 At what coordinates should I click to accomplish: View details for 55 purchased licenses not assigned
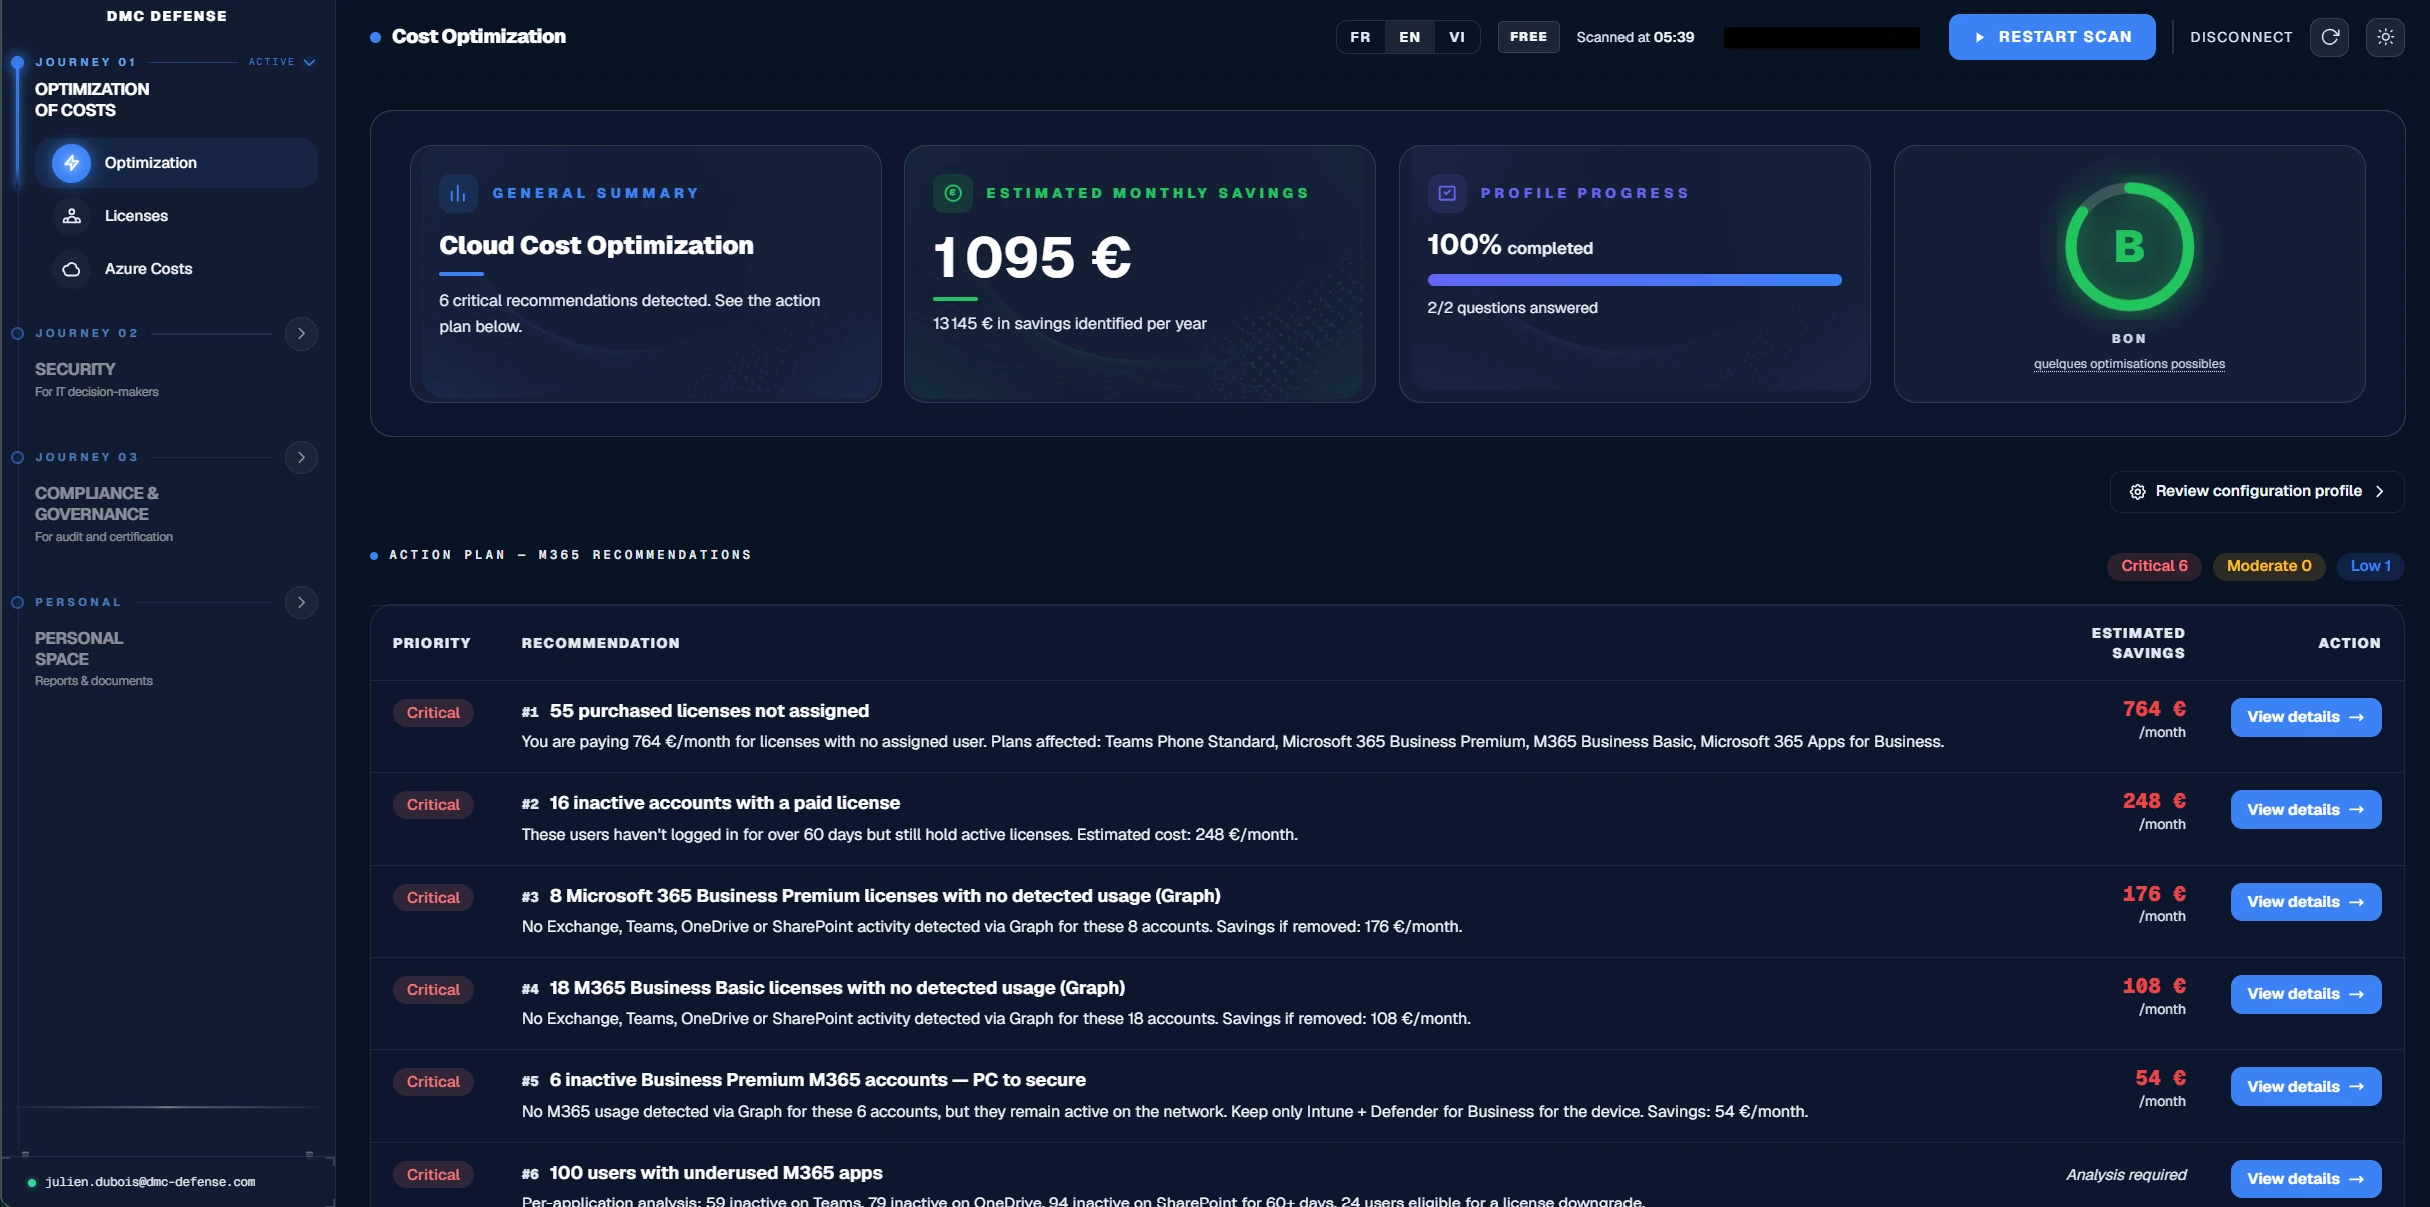pos(2305,717)
